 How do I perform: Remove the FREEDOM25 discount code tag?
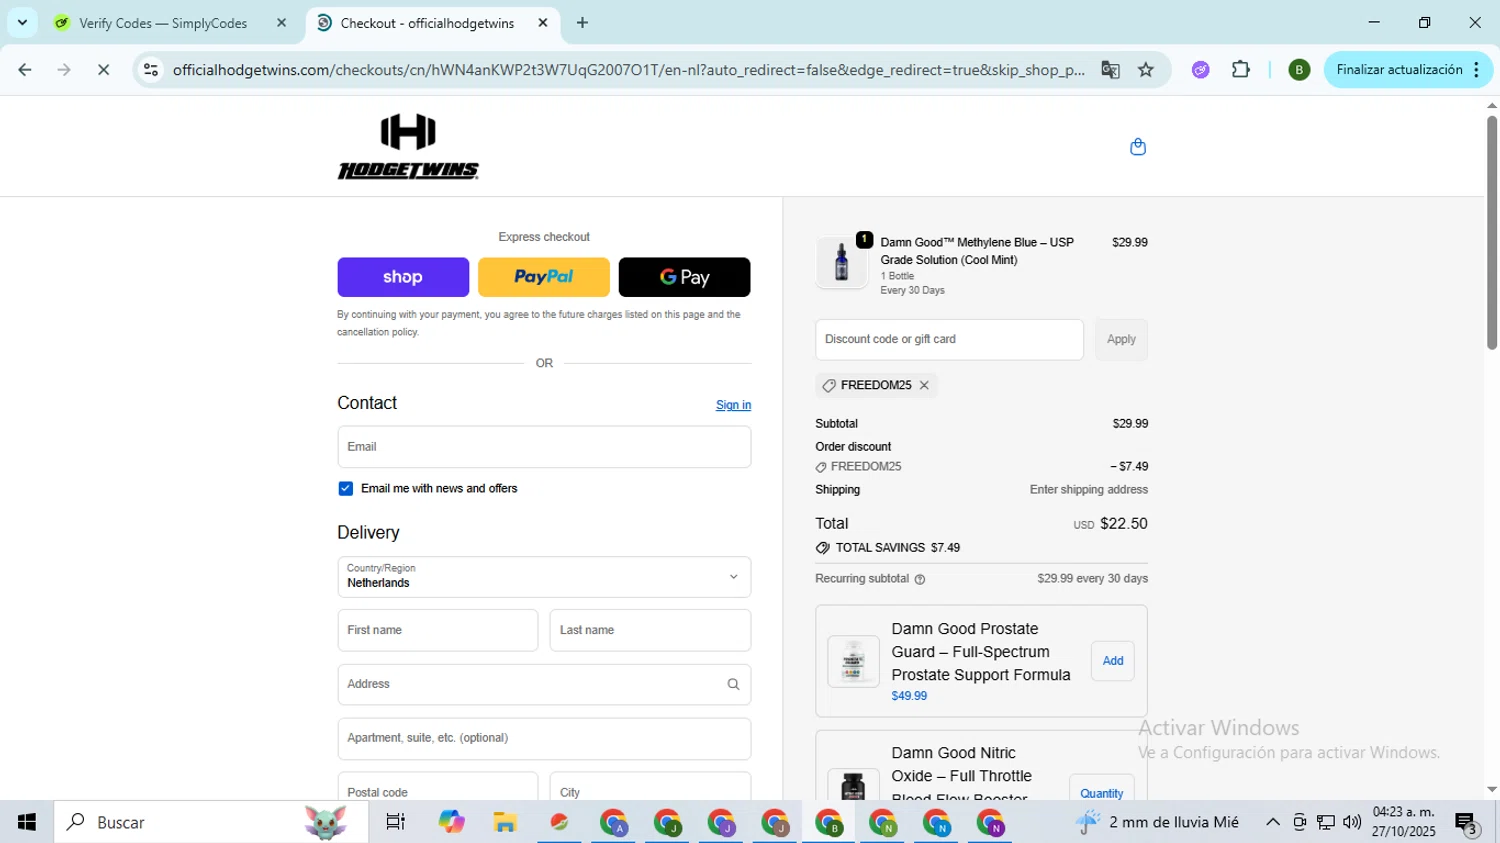pyautogui.click(x=924, y=385)
